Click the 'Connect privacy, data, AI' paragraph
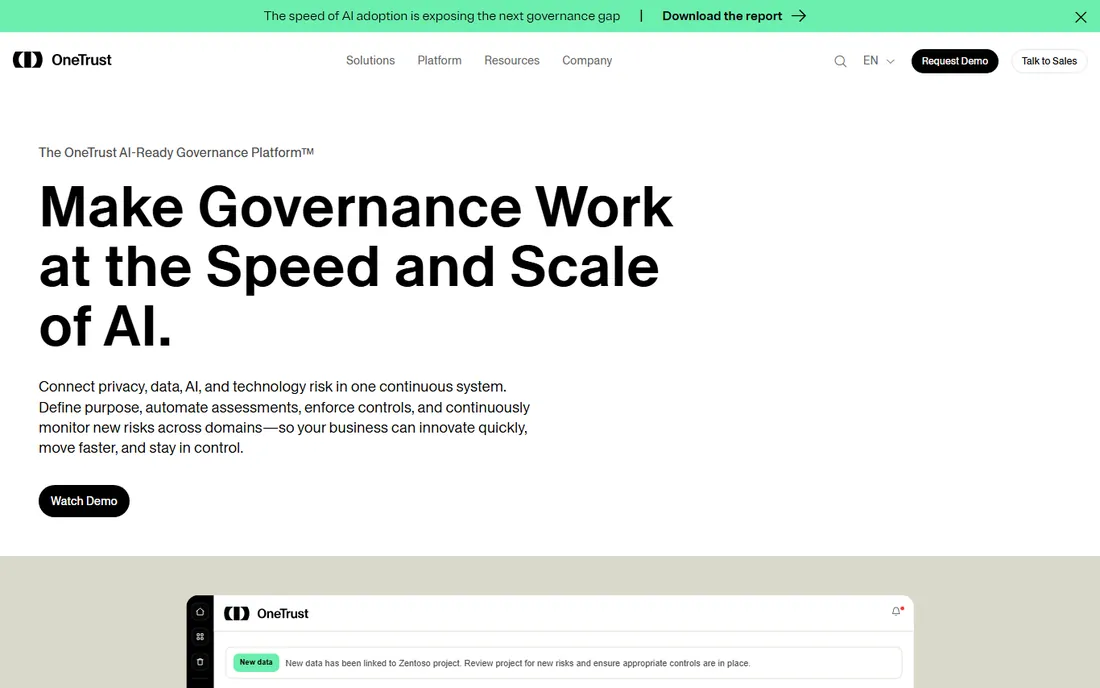 point(284,417)
